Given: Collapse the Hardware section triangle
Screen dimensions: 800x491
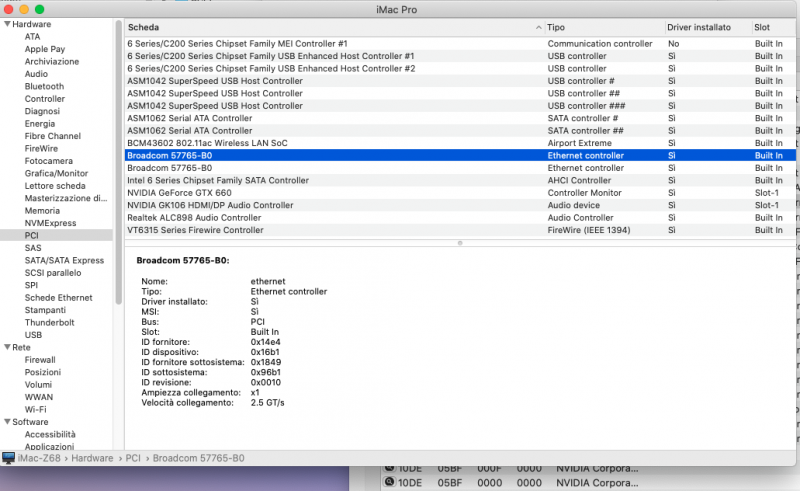Looking at the screenshot, I should tap(7, 24).
